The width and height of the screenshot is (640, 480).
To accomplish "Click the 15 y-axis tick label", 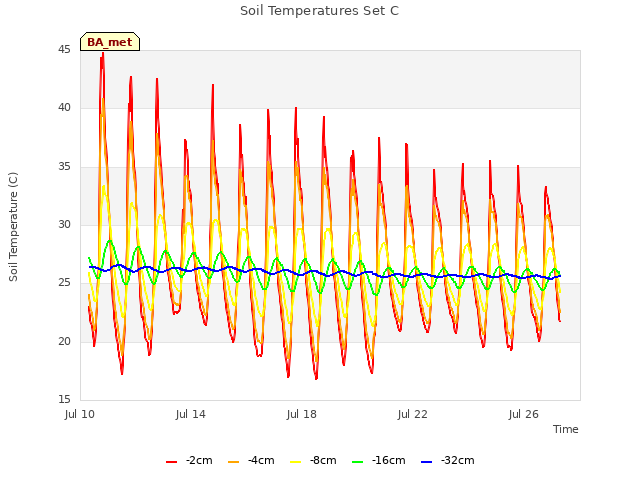I will 64,399.
